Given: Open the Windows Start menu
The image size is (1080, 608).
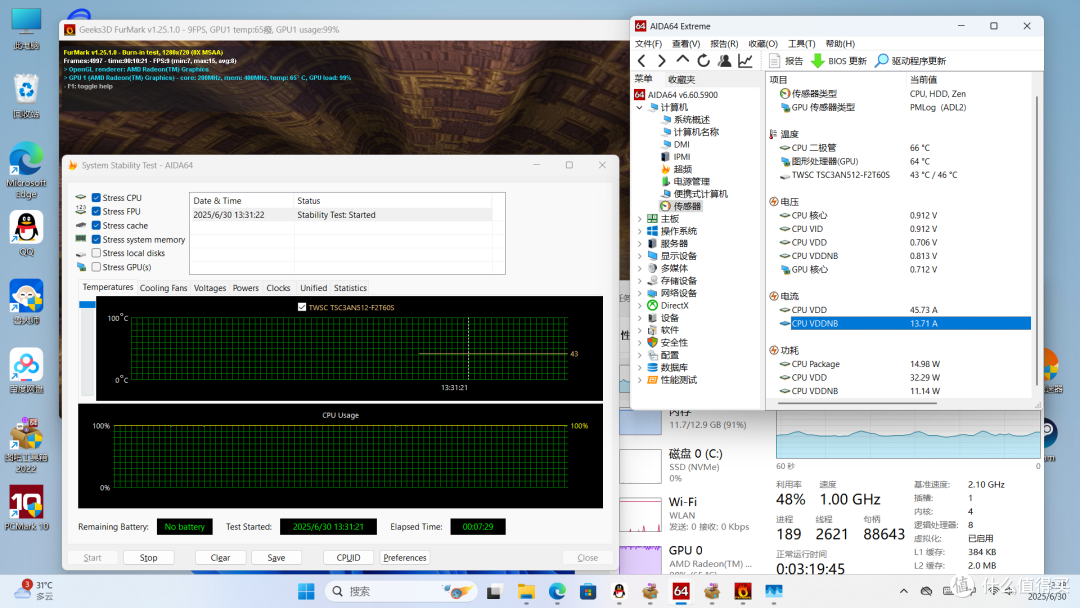Looking at the screenshot, I should pos(306,591).
